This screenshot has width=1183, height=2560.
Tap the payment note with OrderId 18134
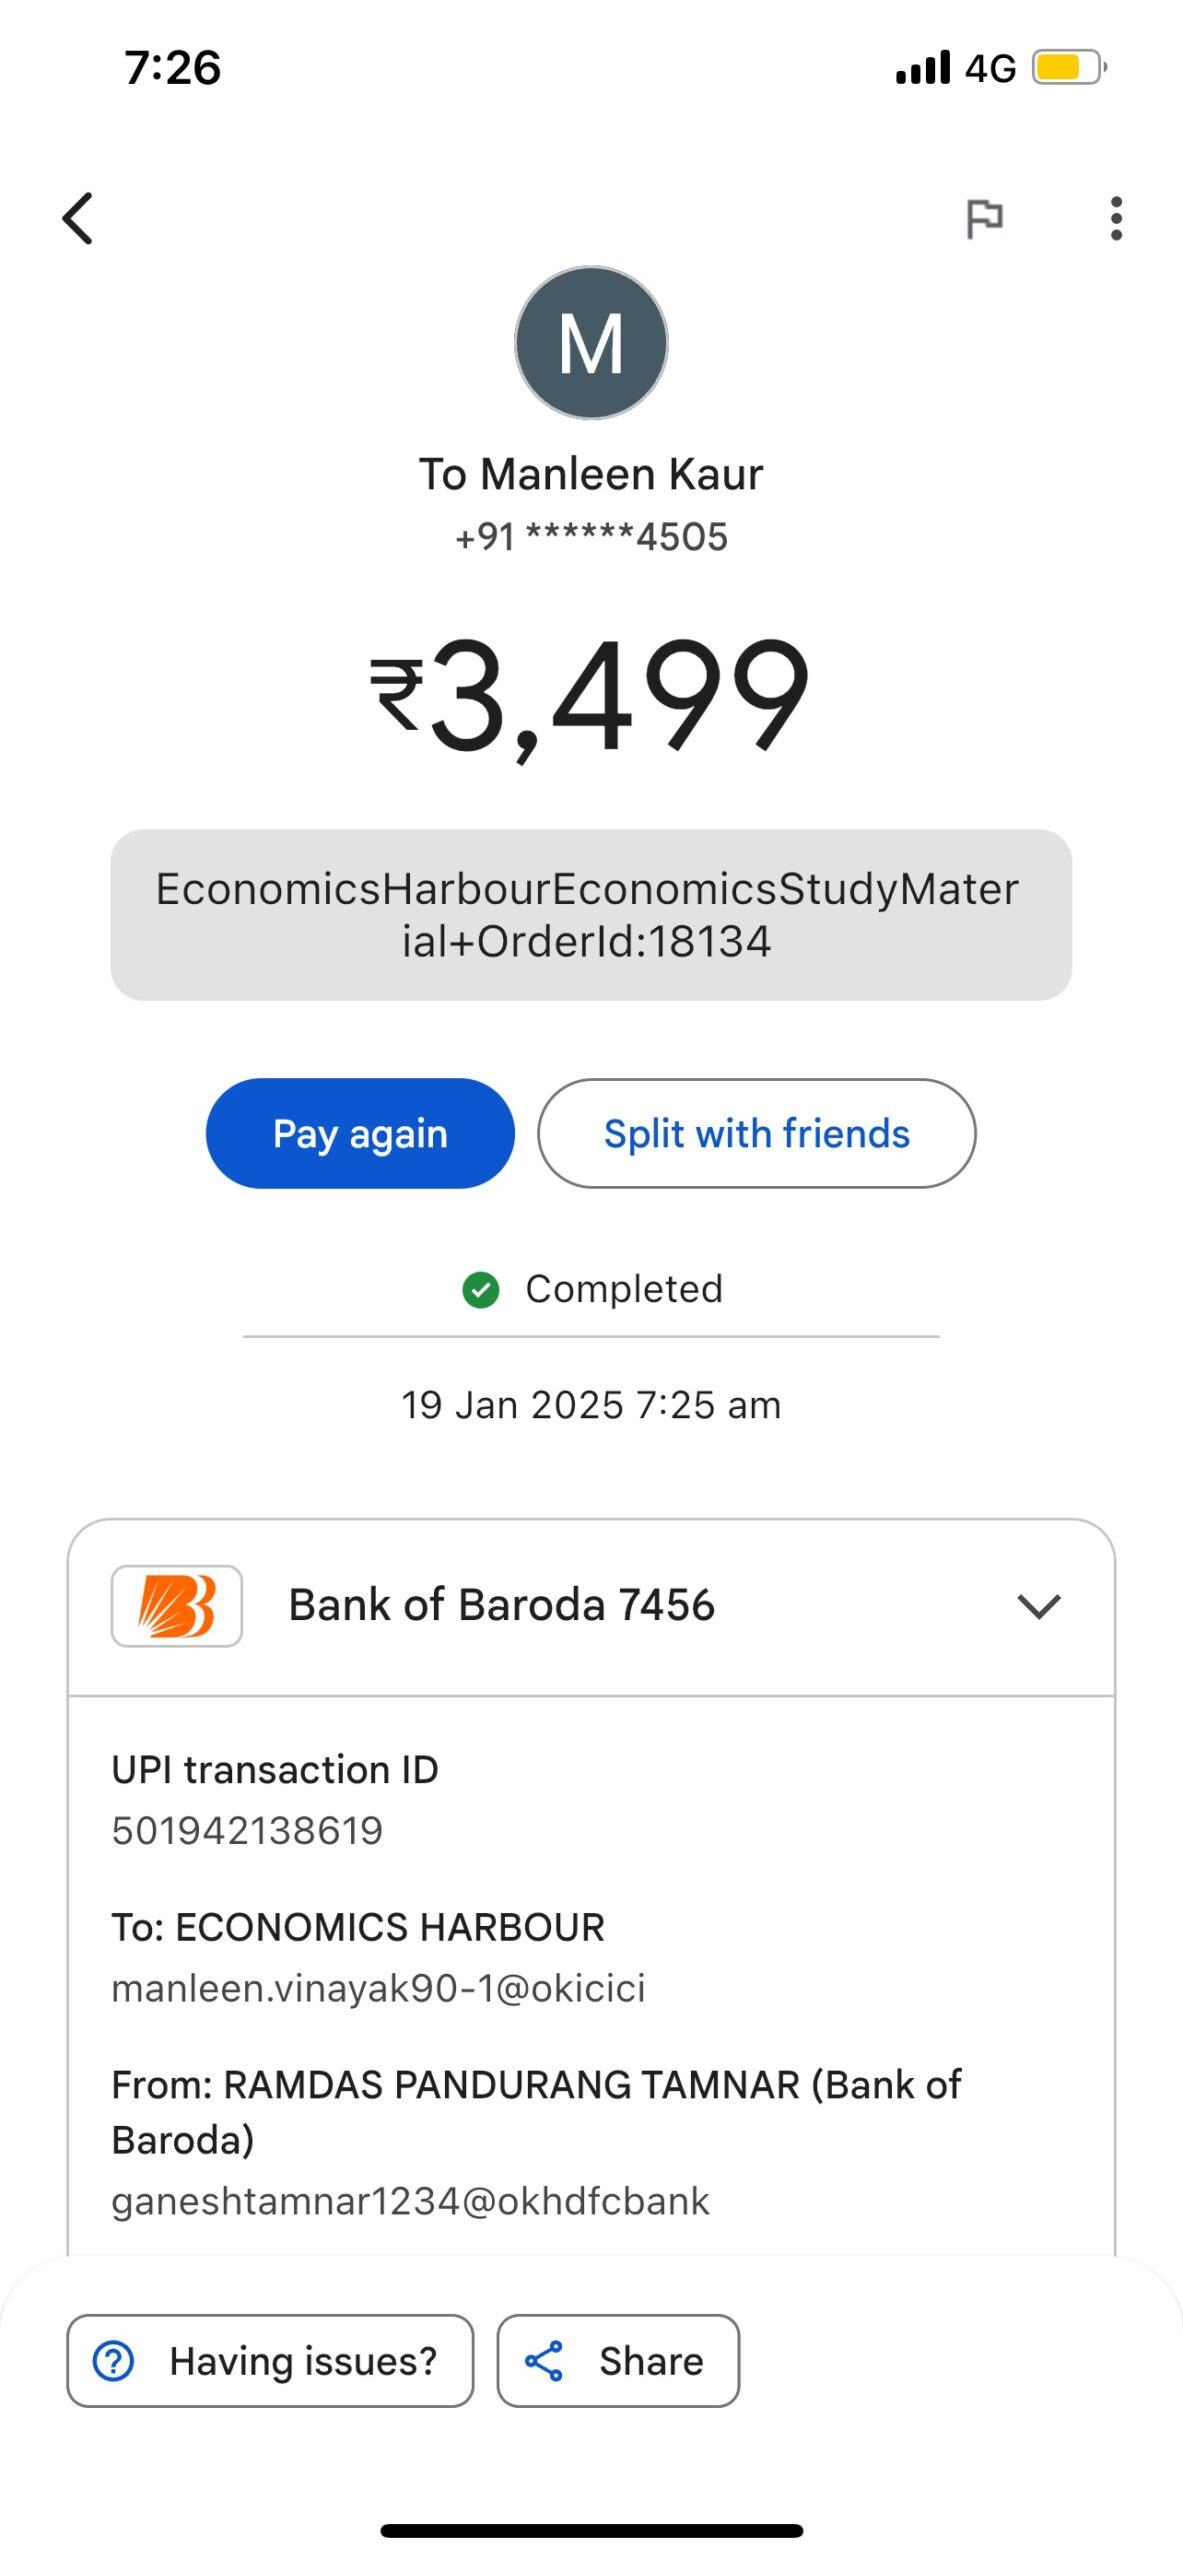590,914
